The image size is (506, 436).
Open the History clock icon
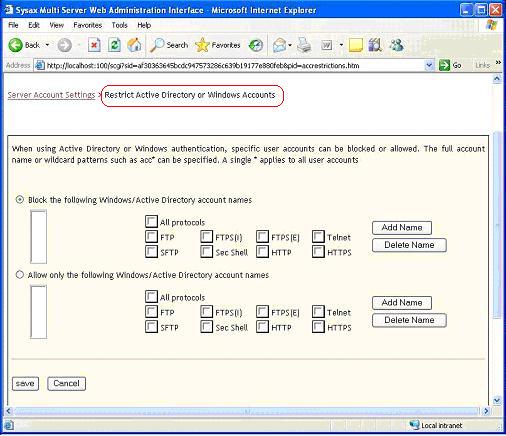pos(256,45)
